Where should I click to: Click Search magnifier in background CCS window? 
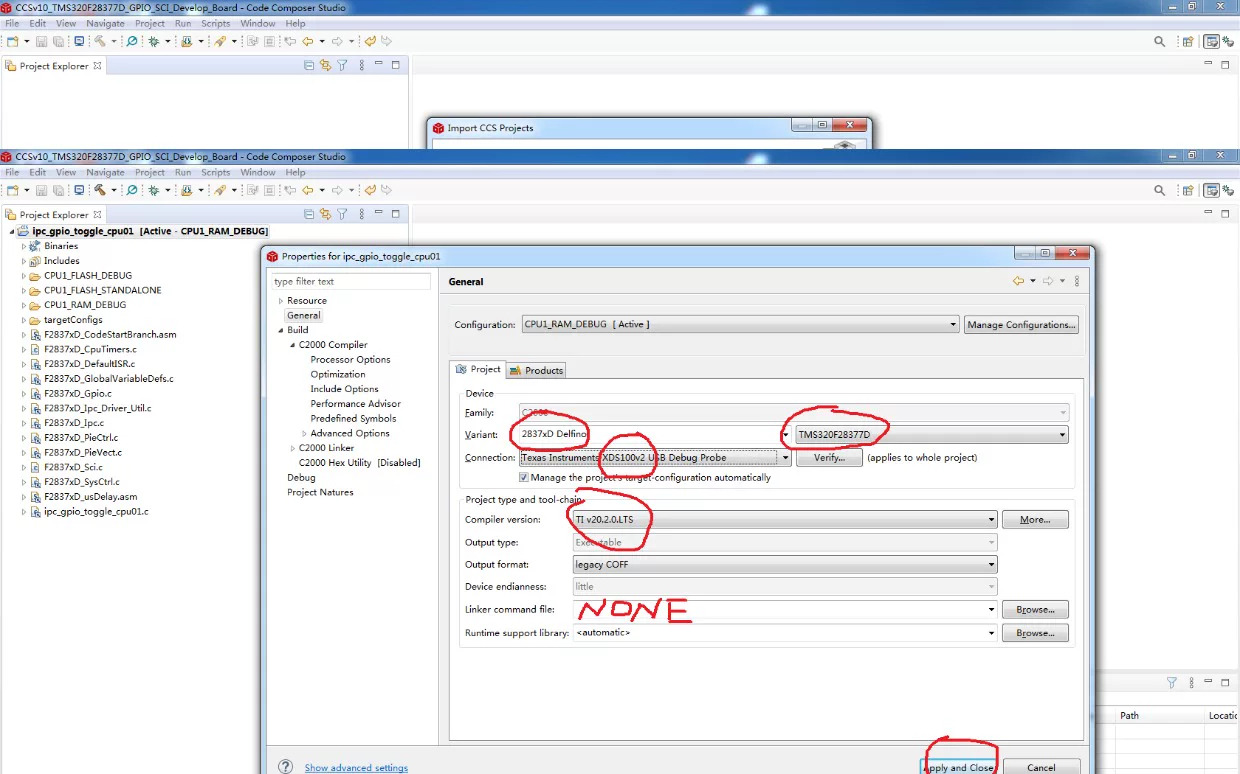[x=1160, y=41]
